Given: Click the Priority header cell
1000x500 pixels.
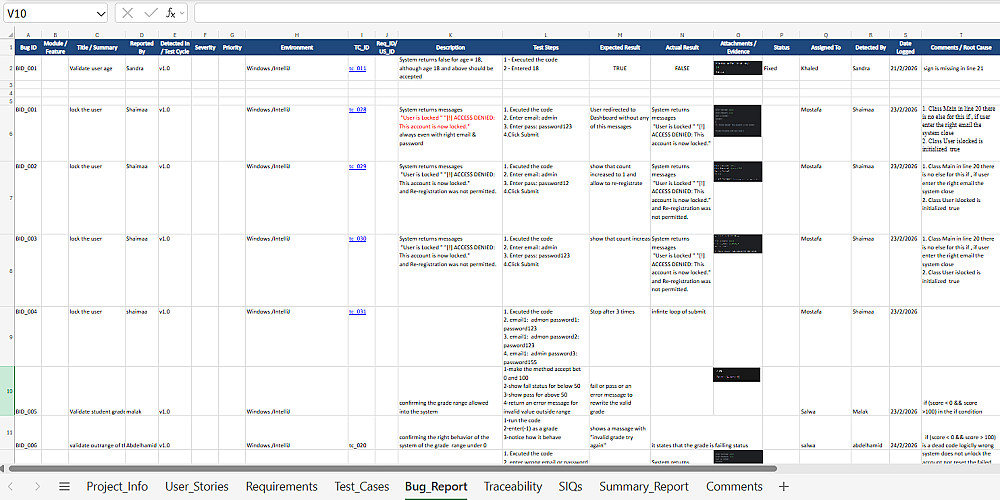Looking at the screenshot, I should click(232, 47).
